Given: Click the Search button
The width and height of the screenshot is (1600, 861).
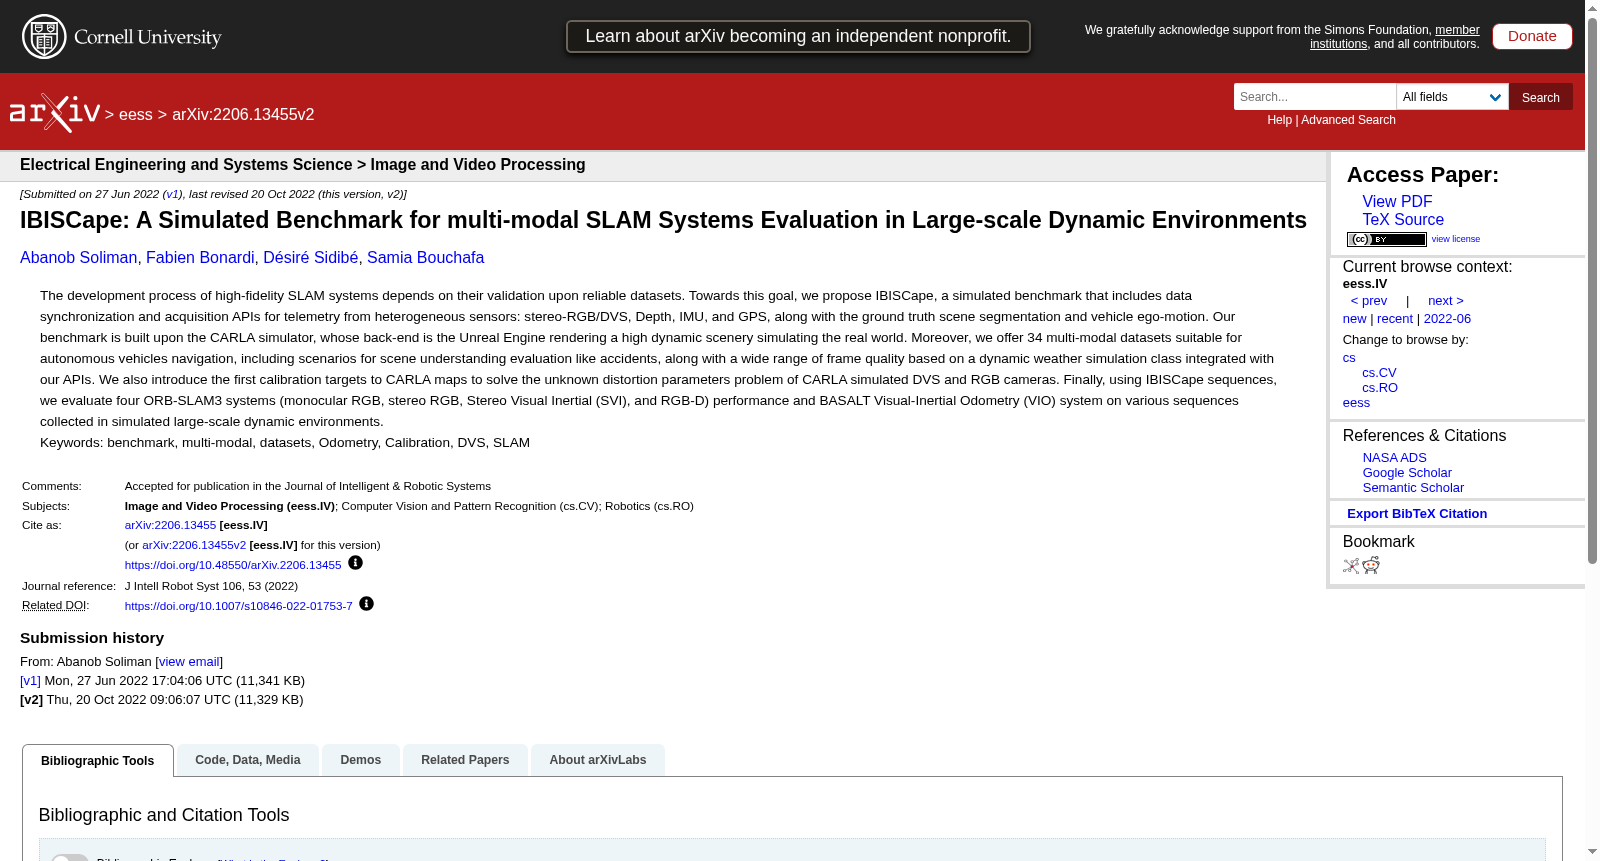Looking at the screenshot, I should (x=1540, y=97).
